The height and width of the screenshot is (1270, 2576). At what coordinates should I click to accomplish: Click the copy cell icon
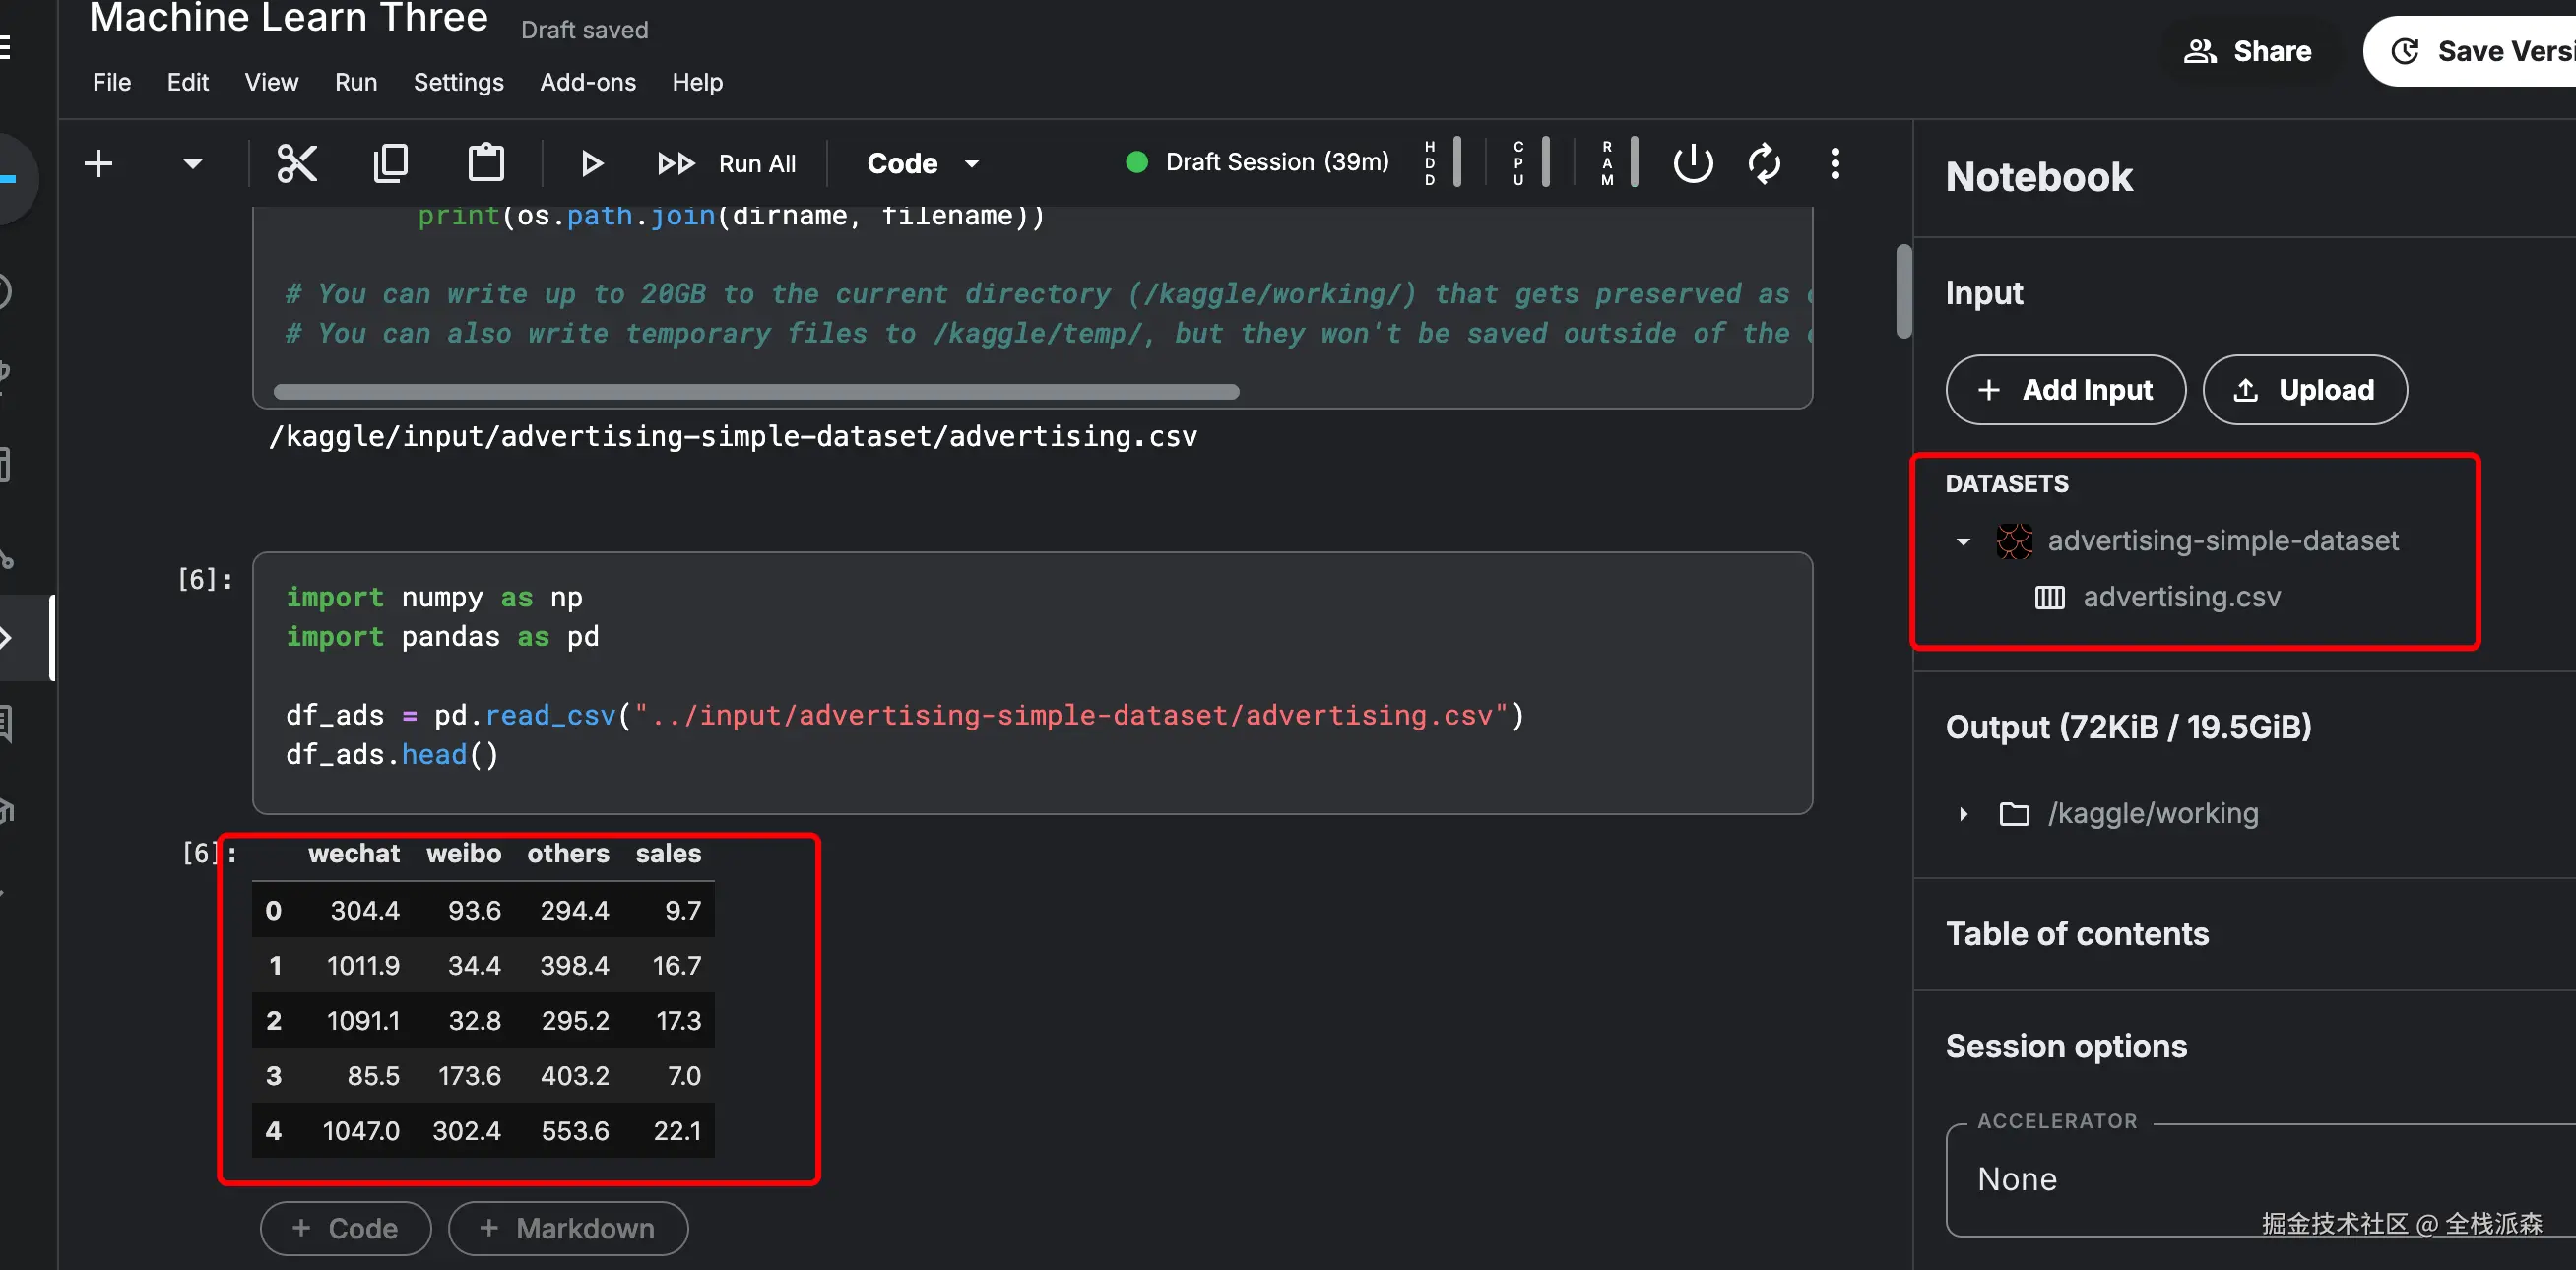(390, 163)
